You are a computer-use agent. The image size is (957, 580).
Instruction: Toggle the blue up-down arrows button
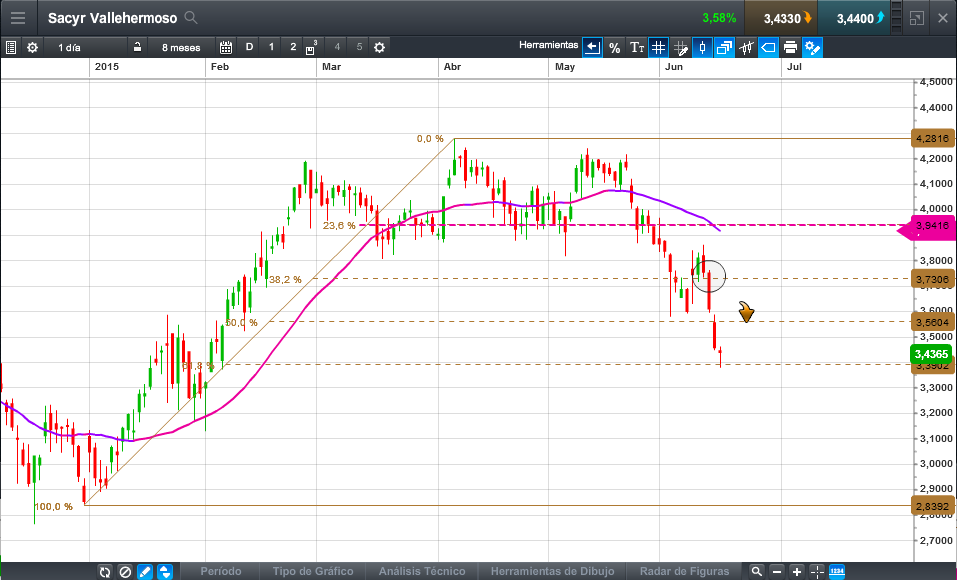165,571
